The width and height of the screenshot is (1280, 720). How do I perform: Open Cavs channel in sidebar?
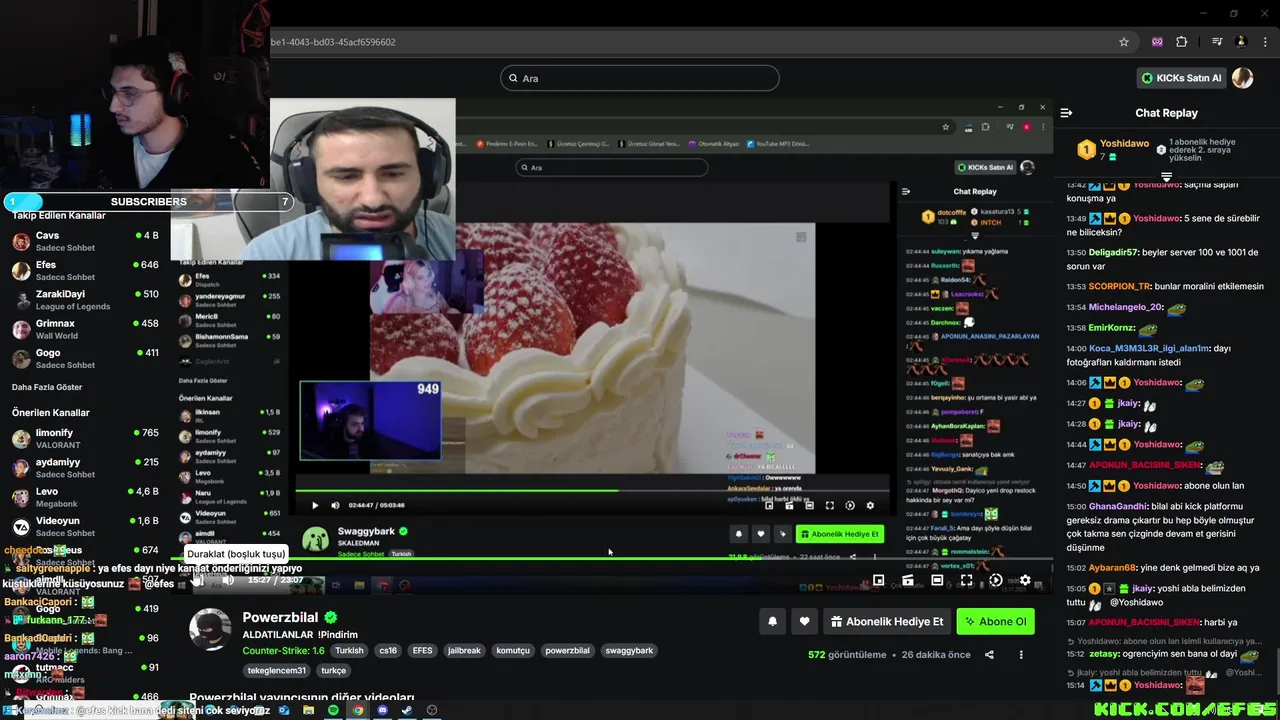85,241
